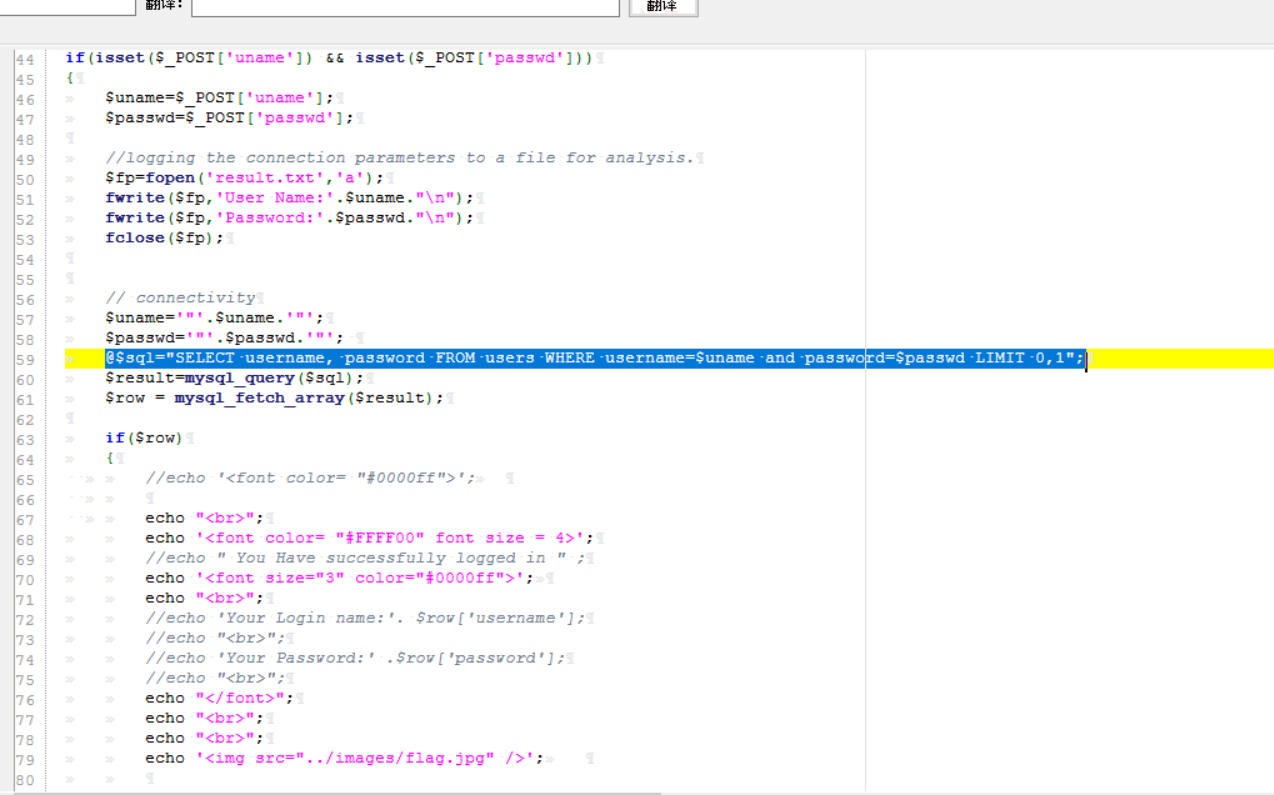Click line number 68 in the margin
1274x795 pixels.
coord(25,539)
